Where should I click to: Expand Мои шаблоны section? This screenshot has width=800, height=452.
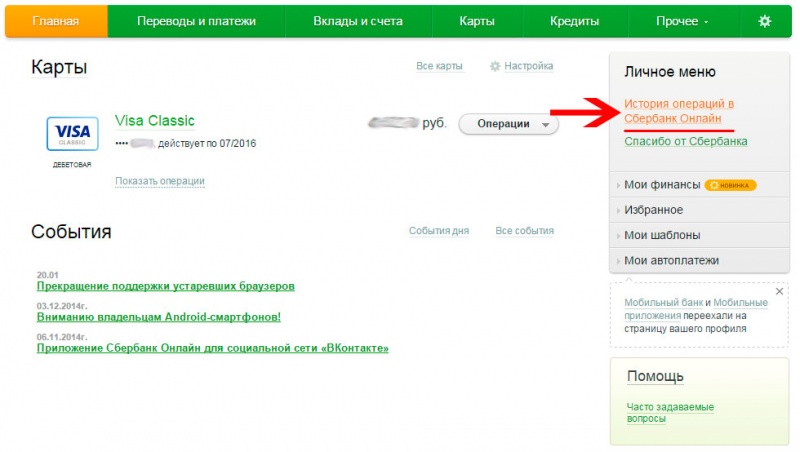(661, 235)
